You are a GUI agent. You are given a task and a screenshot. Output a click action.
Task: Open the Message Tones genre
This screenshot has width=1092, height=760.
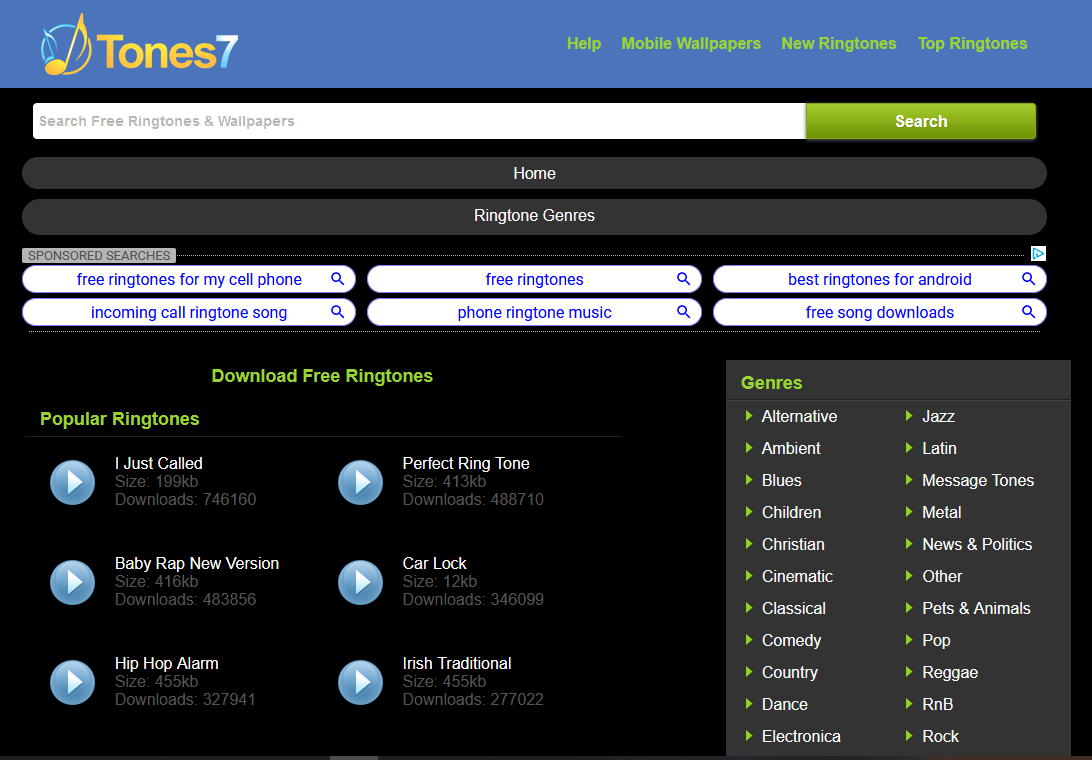[977, 480]
